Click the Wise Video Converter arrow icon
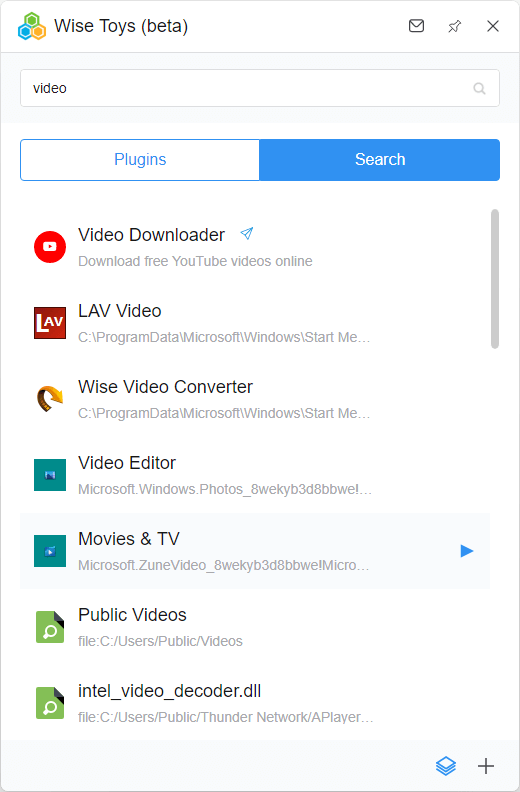 click(50, 399)
